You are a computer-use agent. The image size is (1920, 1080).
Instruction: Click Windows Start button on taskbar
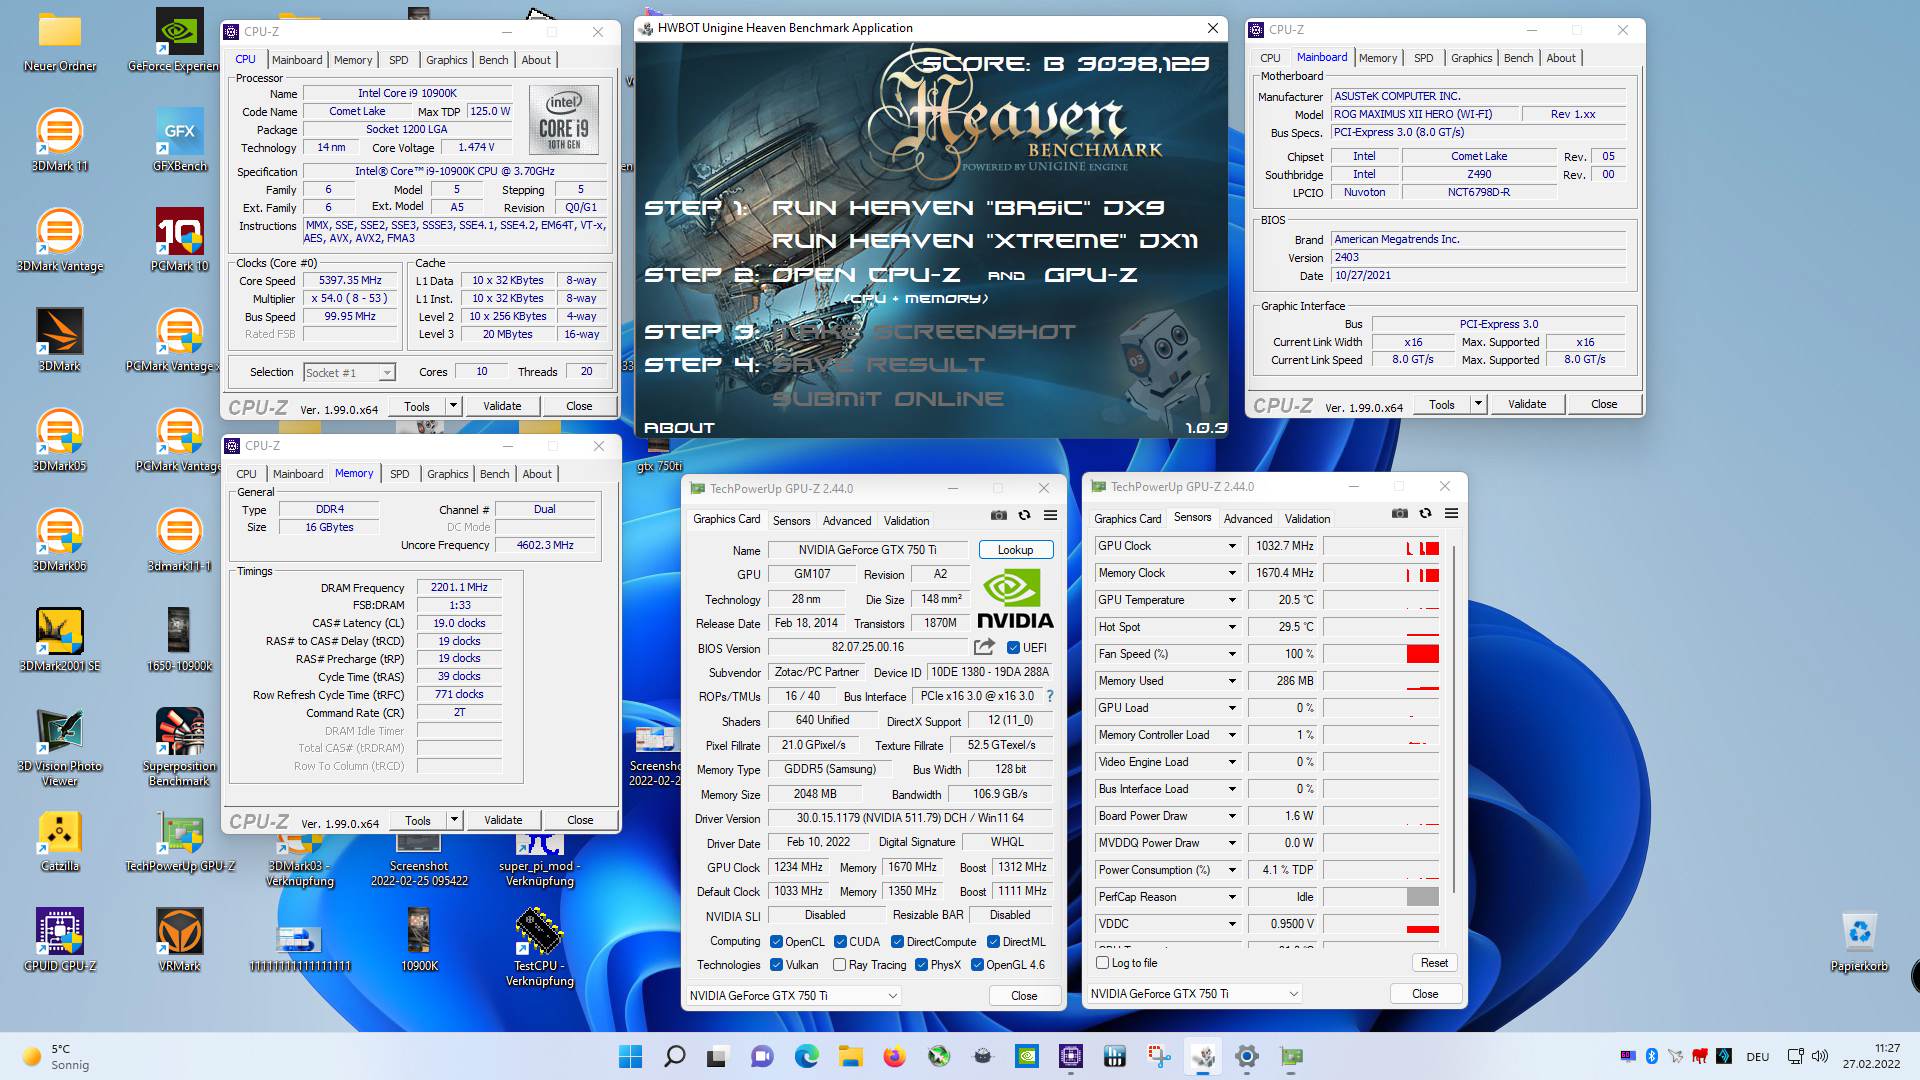pyautogui.click(x=630, y=1056)
